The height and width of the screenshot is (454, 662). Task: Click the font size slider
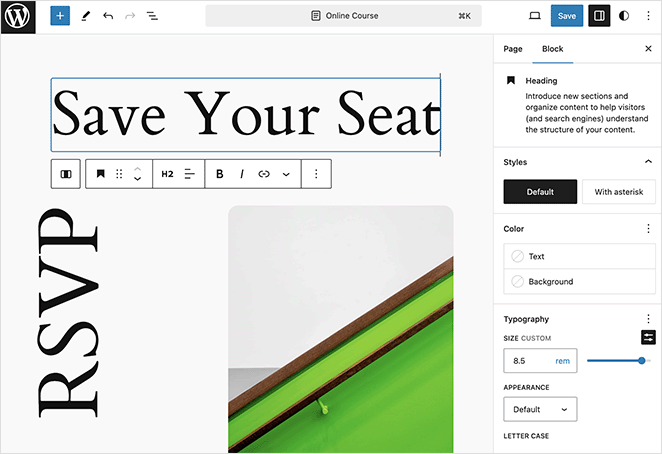pos(618,360)
